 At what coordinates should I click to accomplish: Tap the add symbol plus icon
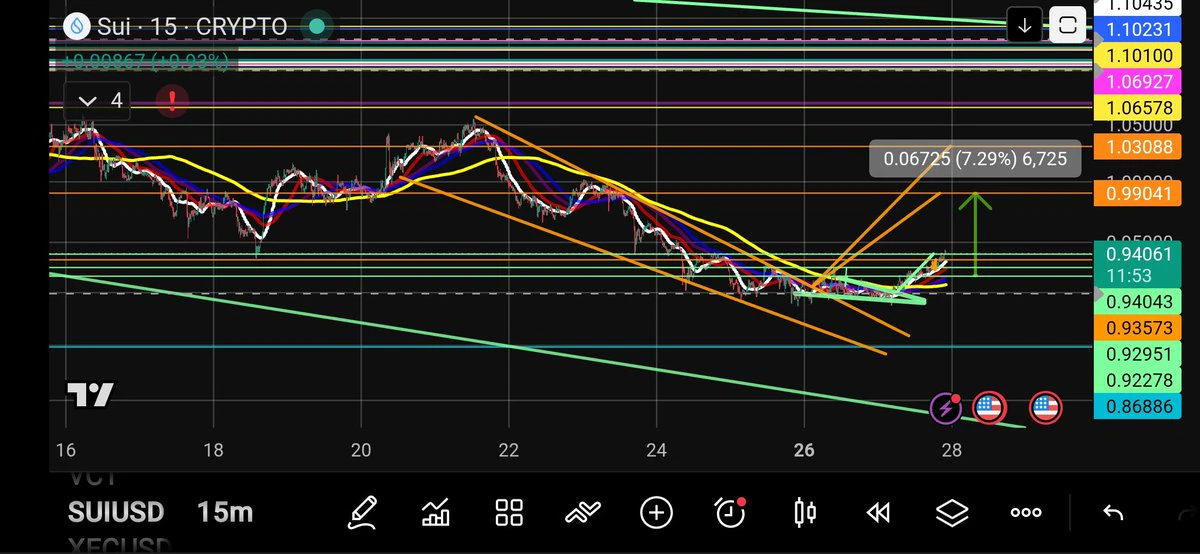pos(656,513)
